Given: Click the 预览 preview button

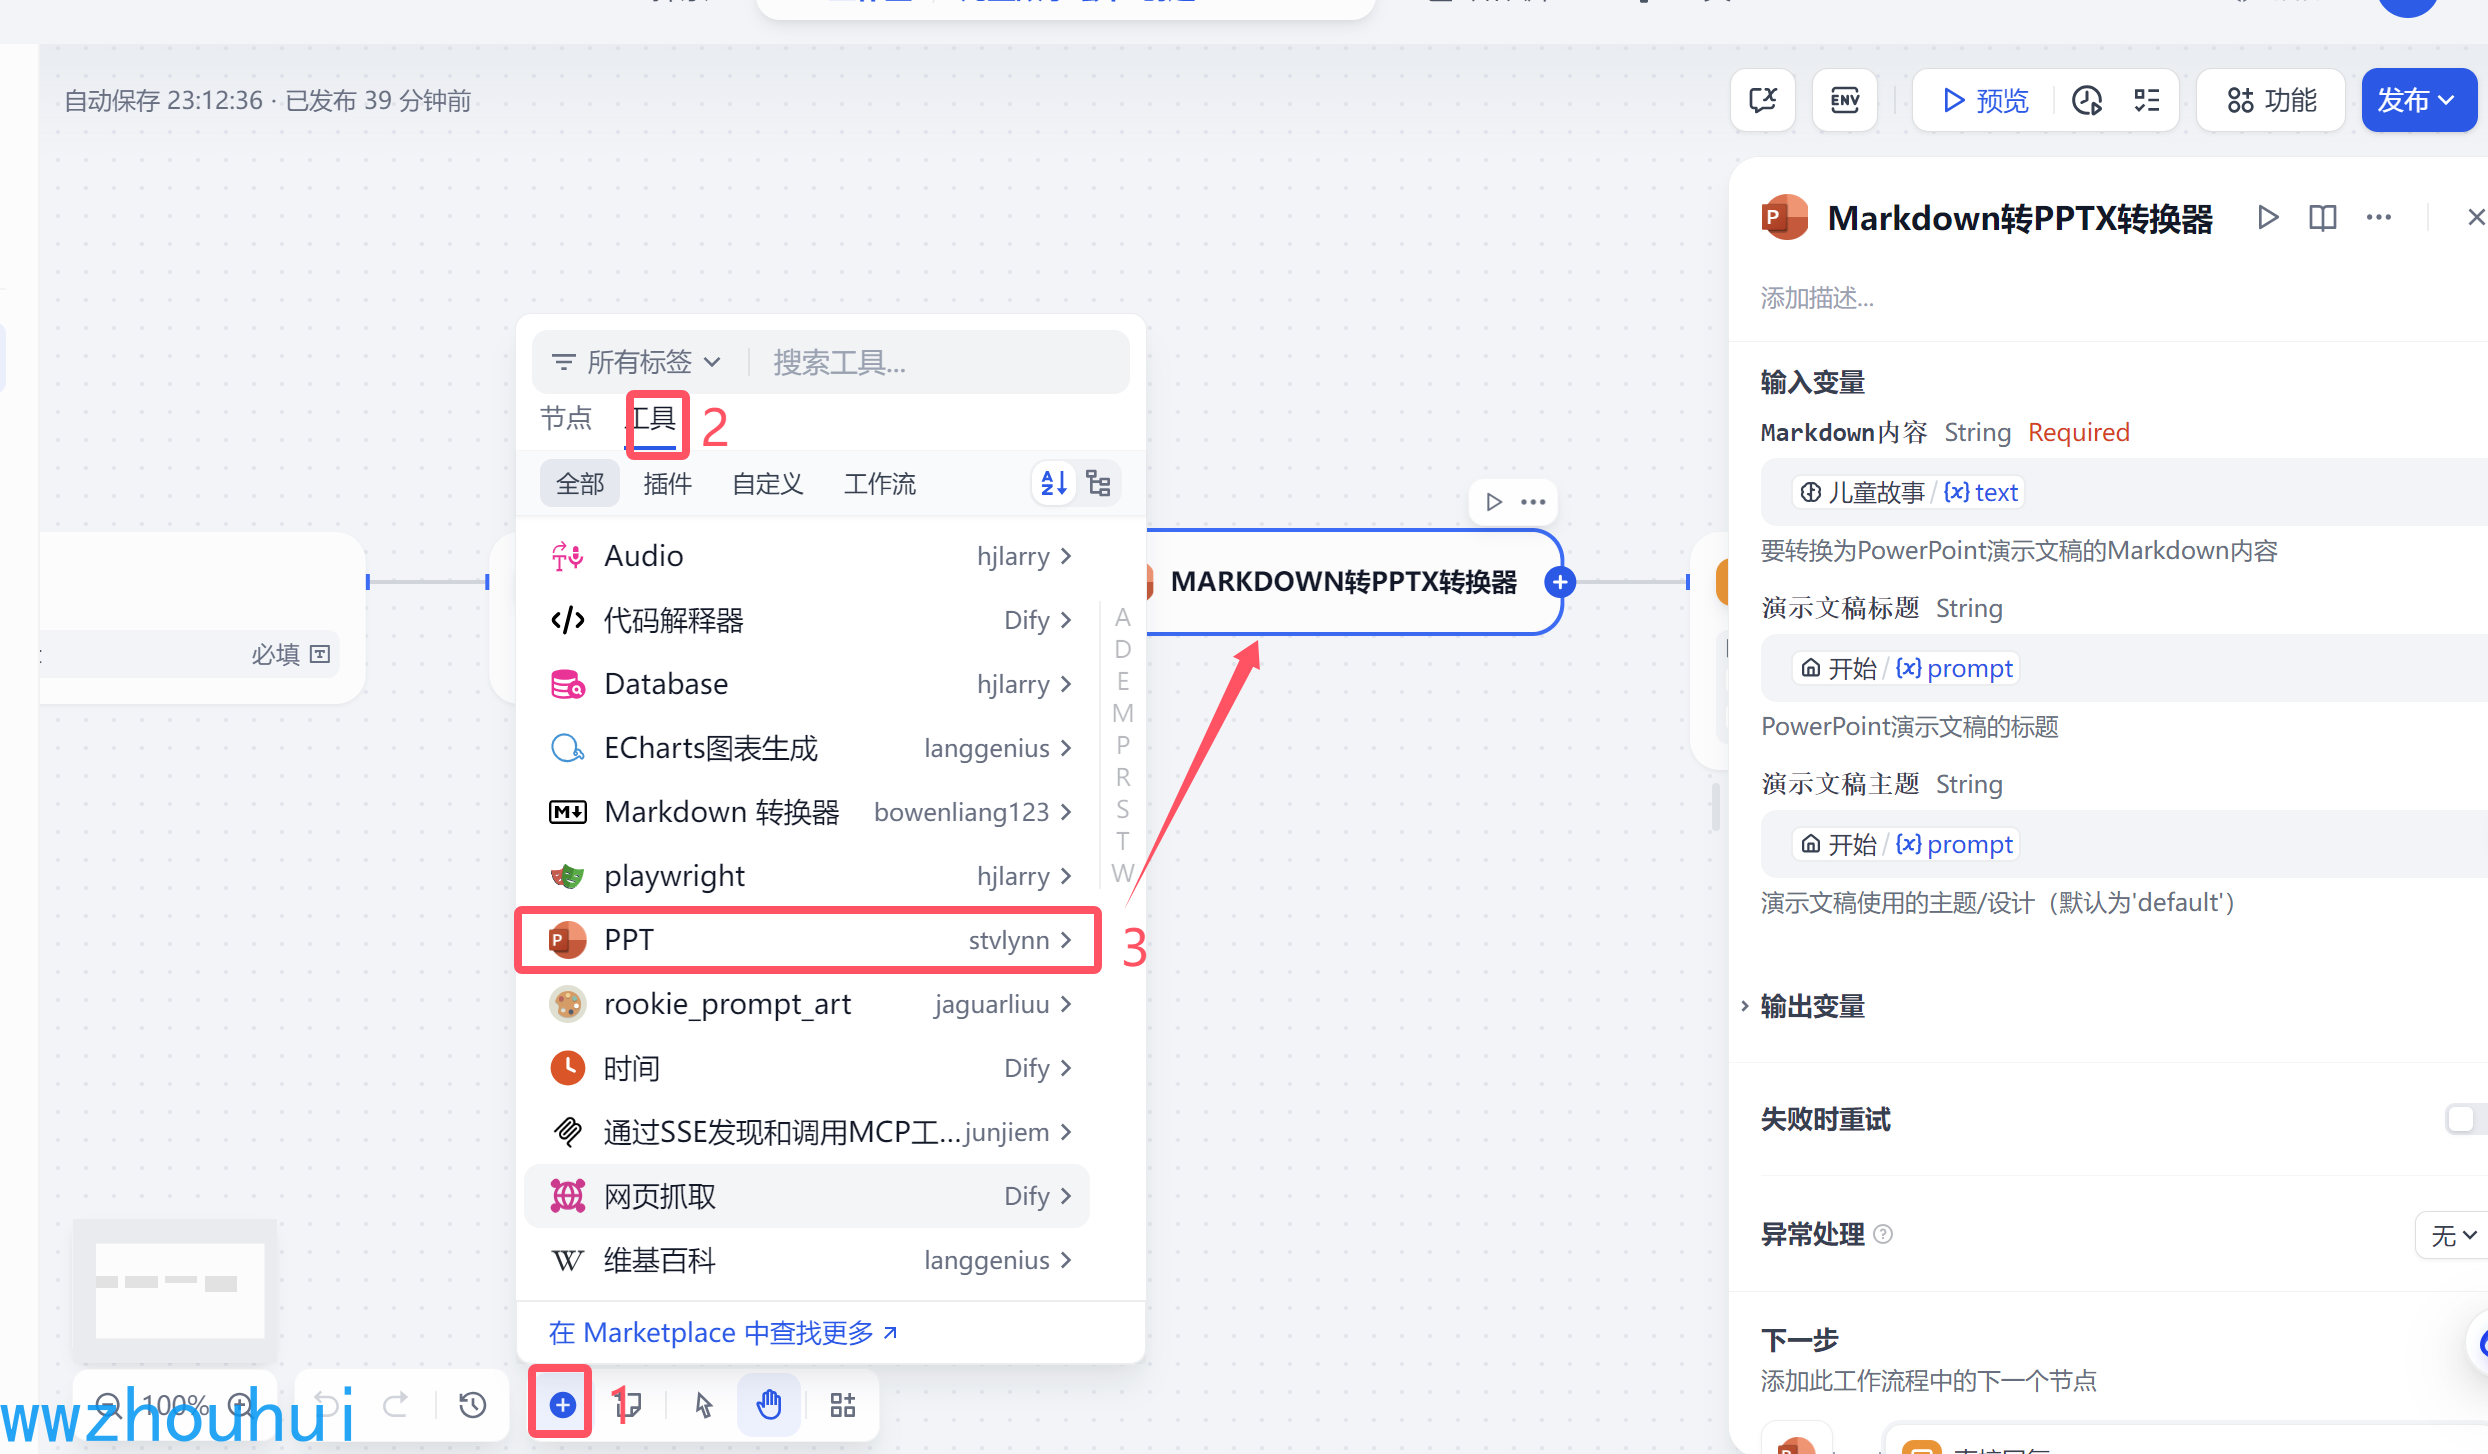Looking at the screenshot, I should [x=1985, y=100].
